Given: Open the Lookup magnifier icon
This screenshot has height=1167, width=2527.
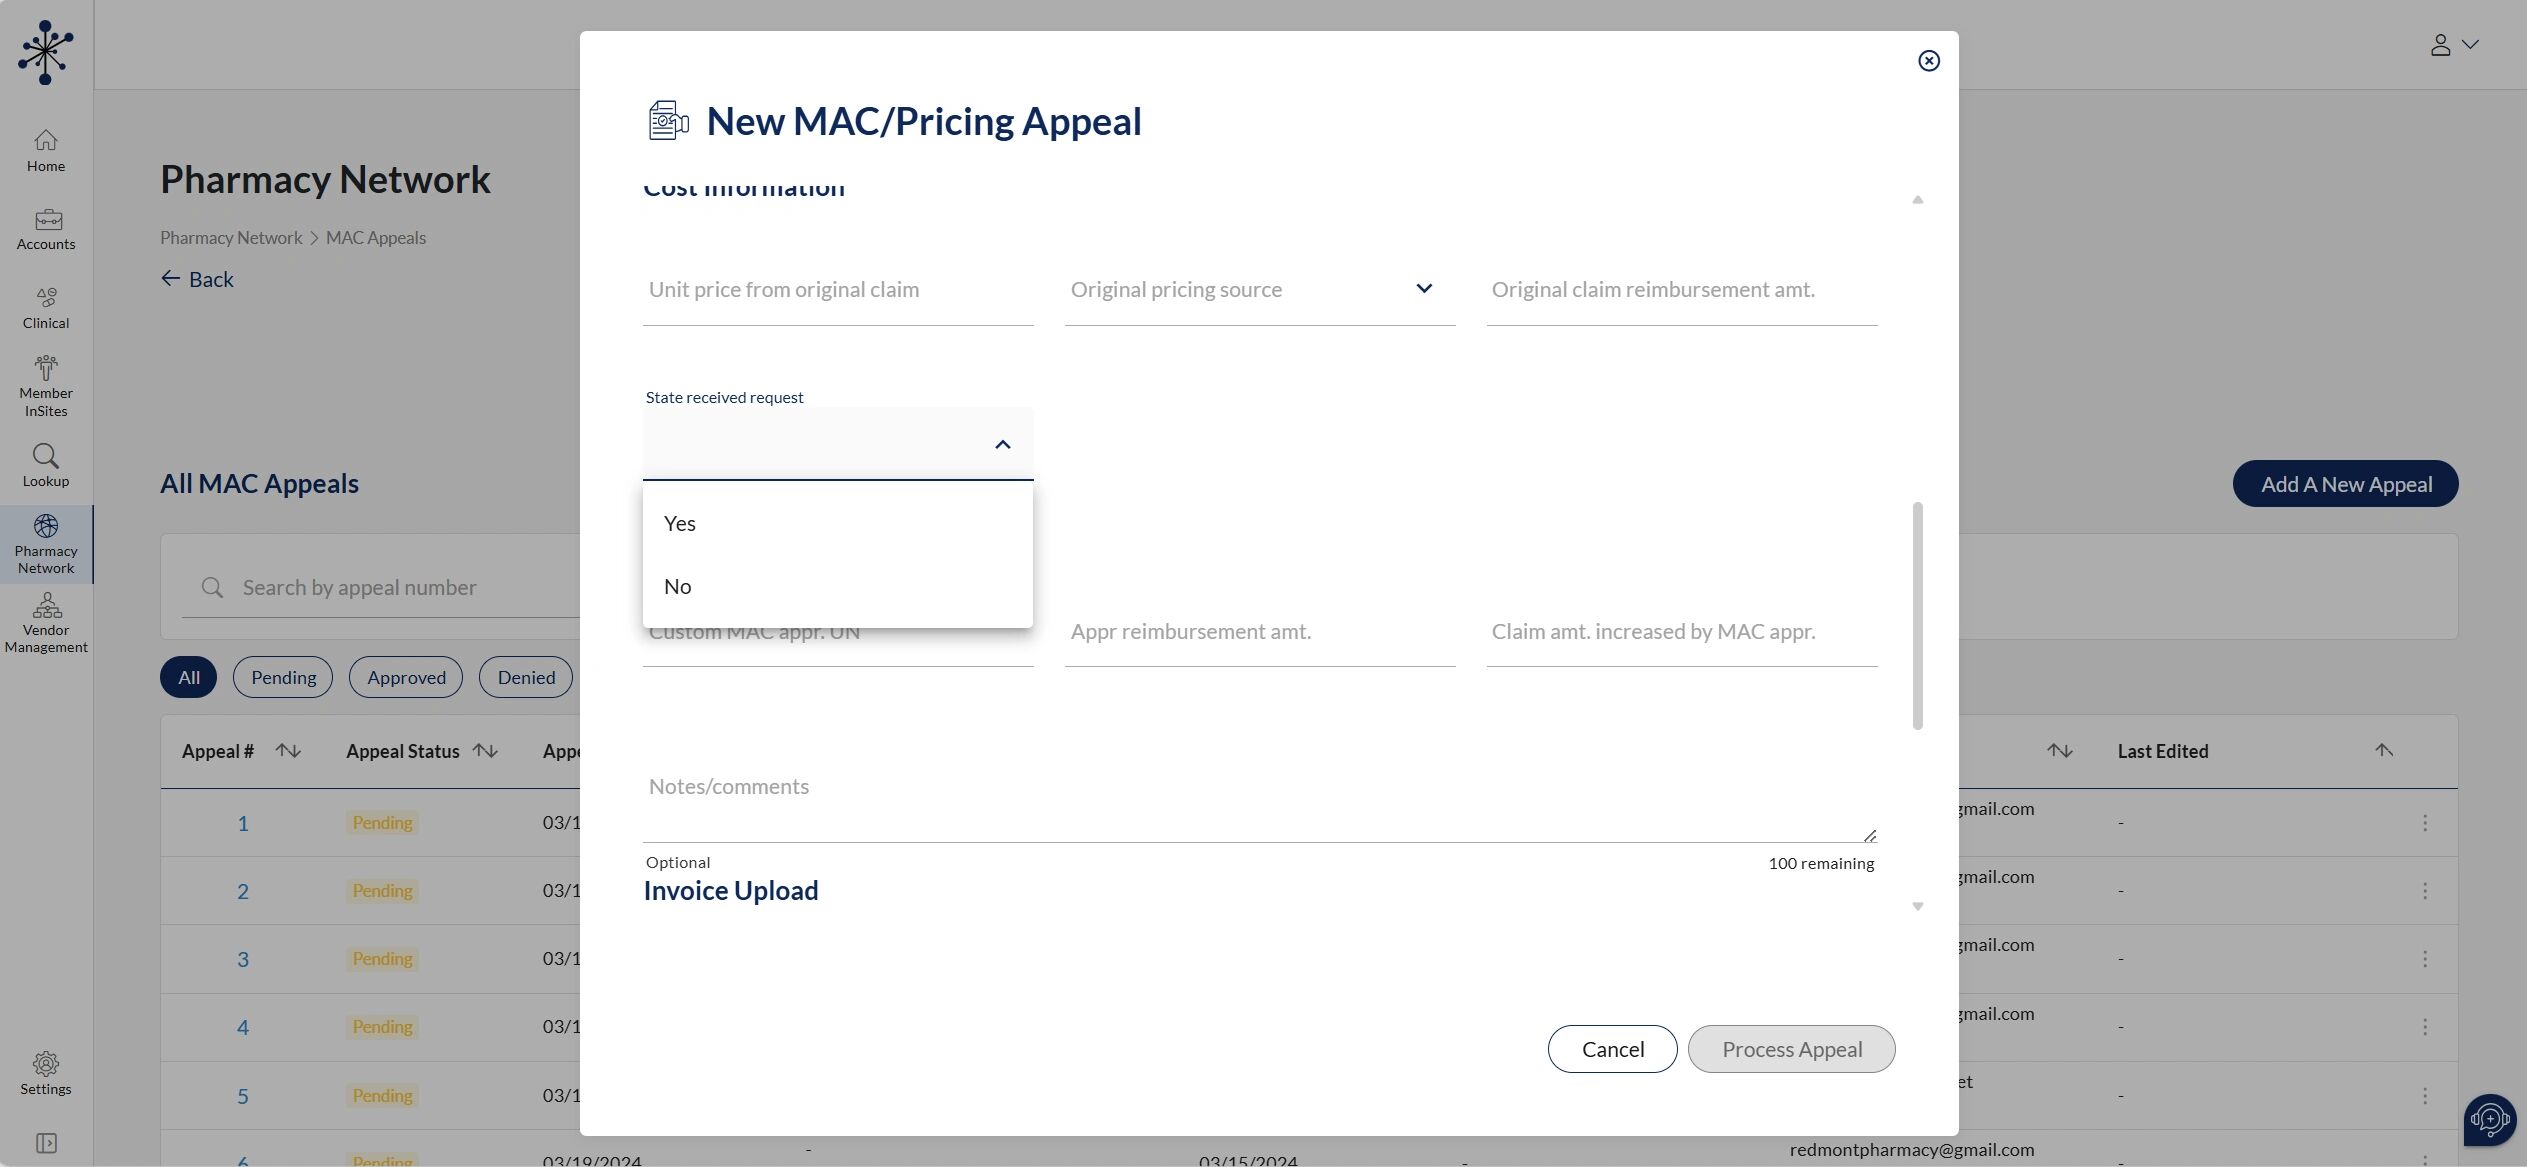Looking at the screenshot, I should point(46,465).
